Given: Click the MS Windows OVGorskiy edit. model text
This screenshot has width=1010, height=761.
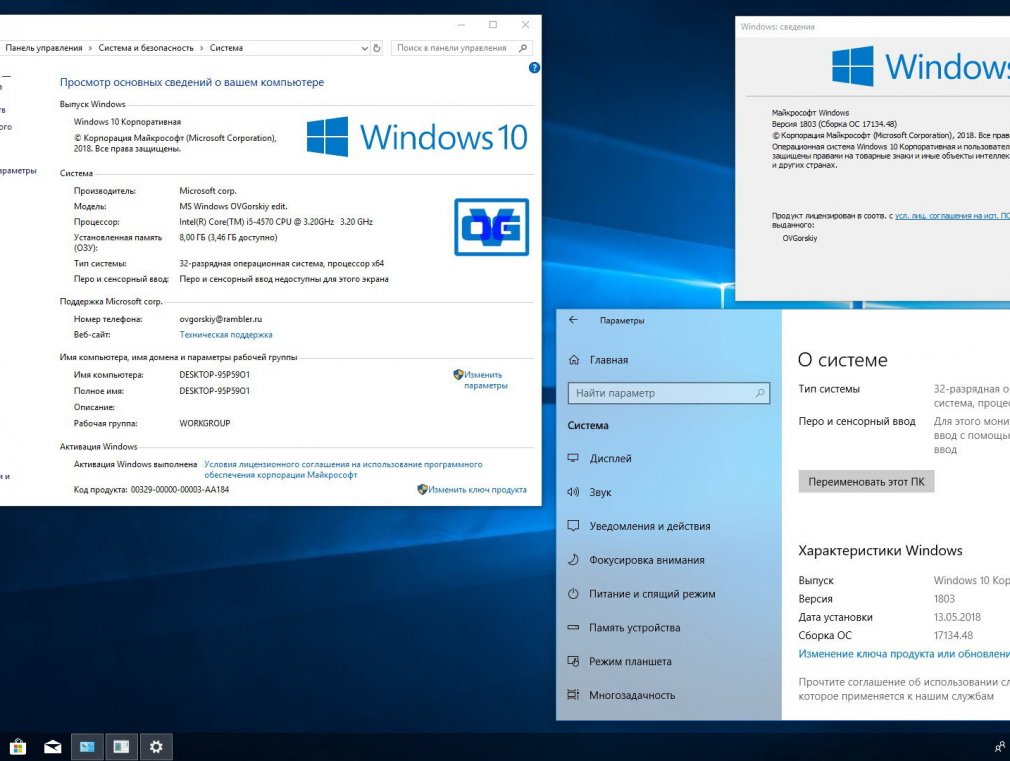Looking at the screenshot, I should 233,206.
